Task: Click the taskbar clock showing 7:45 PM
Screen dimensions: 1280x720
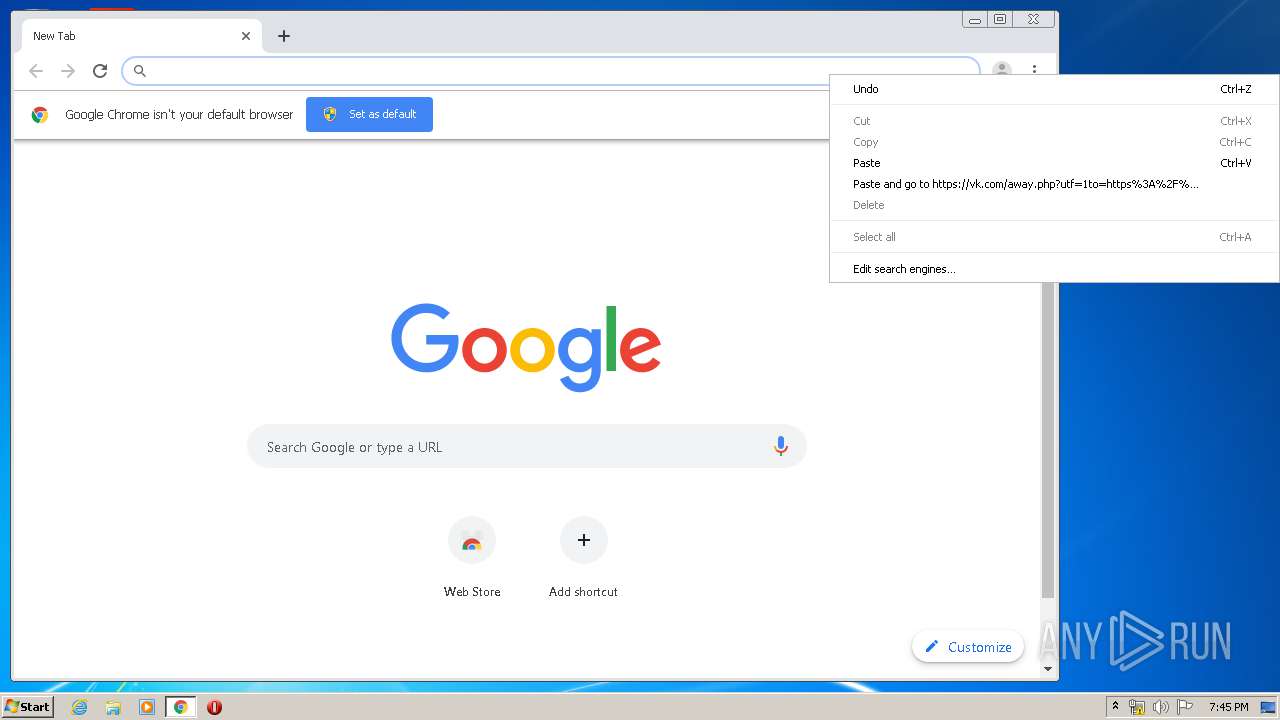Action: click(x=1228, y=707)
